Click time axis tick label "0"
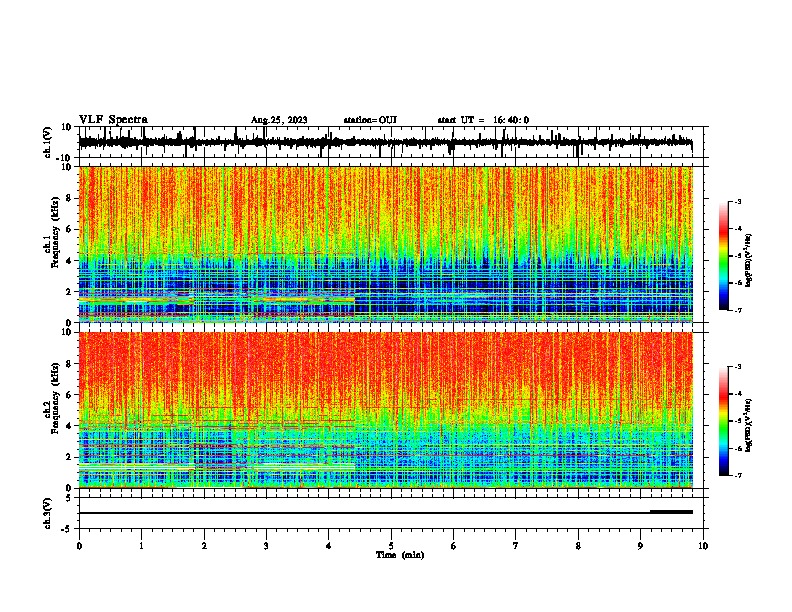The width and height of the screenshot is (792, 612). click(x=79, y=546)
